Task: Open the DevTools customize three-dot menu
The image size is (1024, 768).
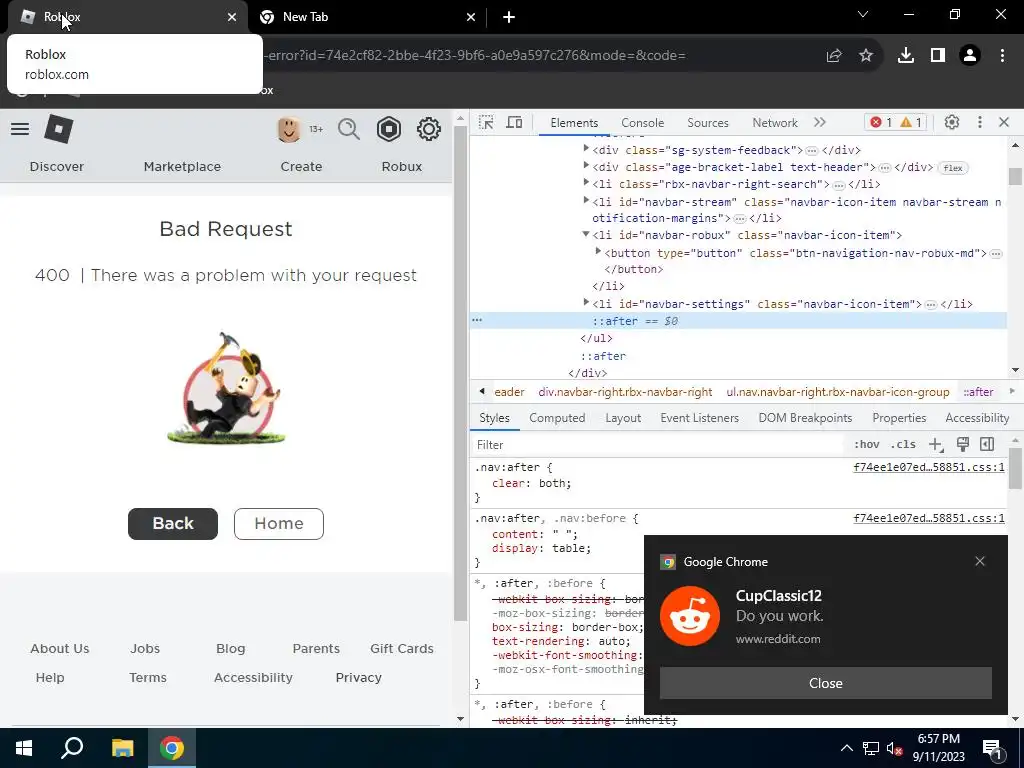Action: tap(979, 122)
